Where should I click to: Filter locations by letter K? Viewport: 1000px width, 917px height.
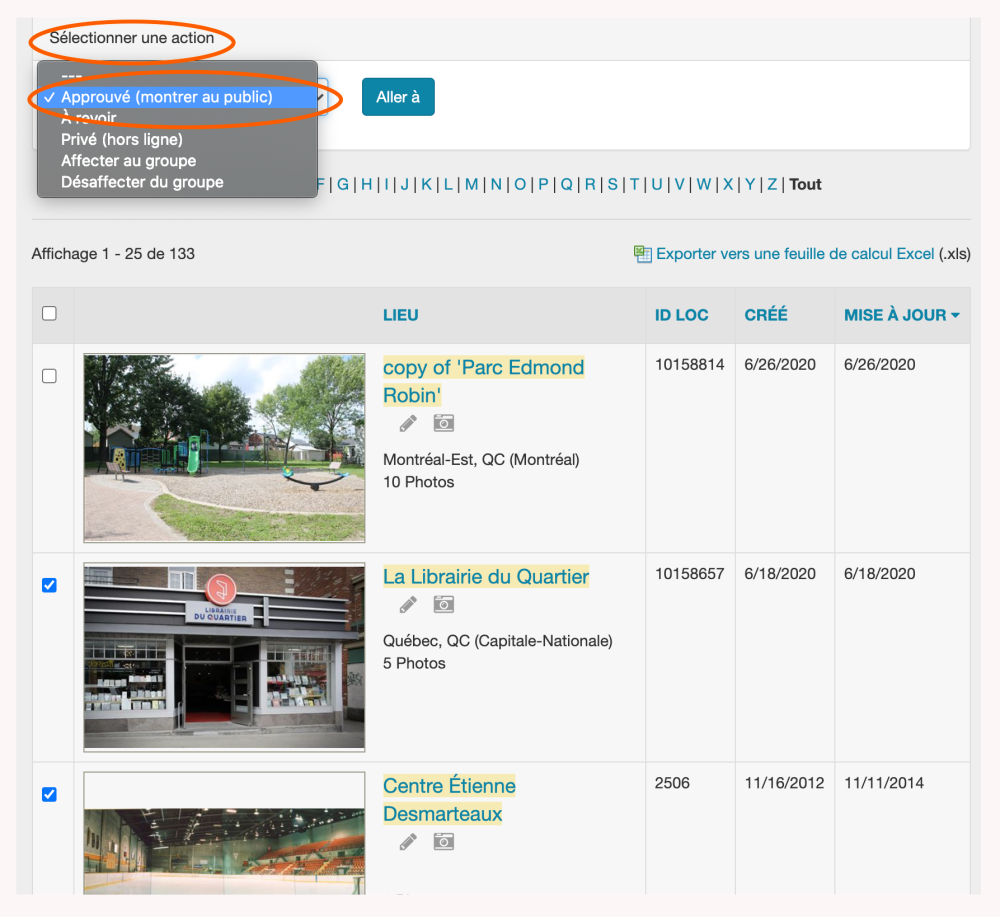tap(426, 184)
